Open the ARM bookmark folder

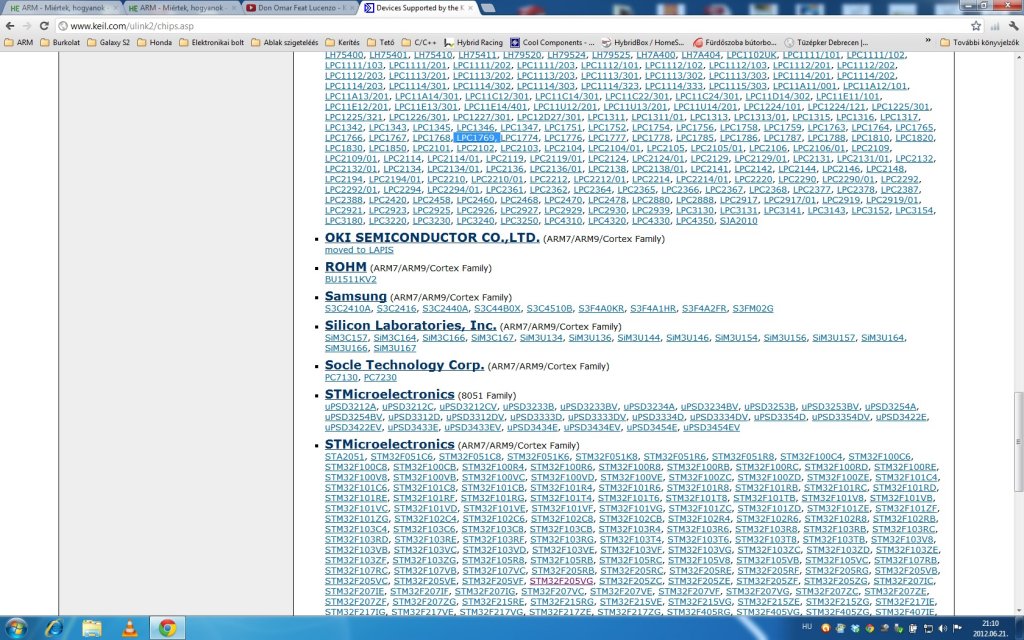coord(19,42)
